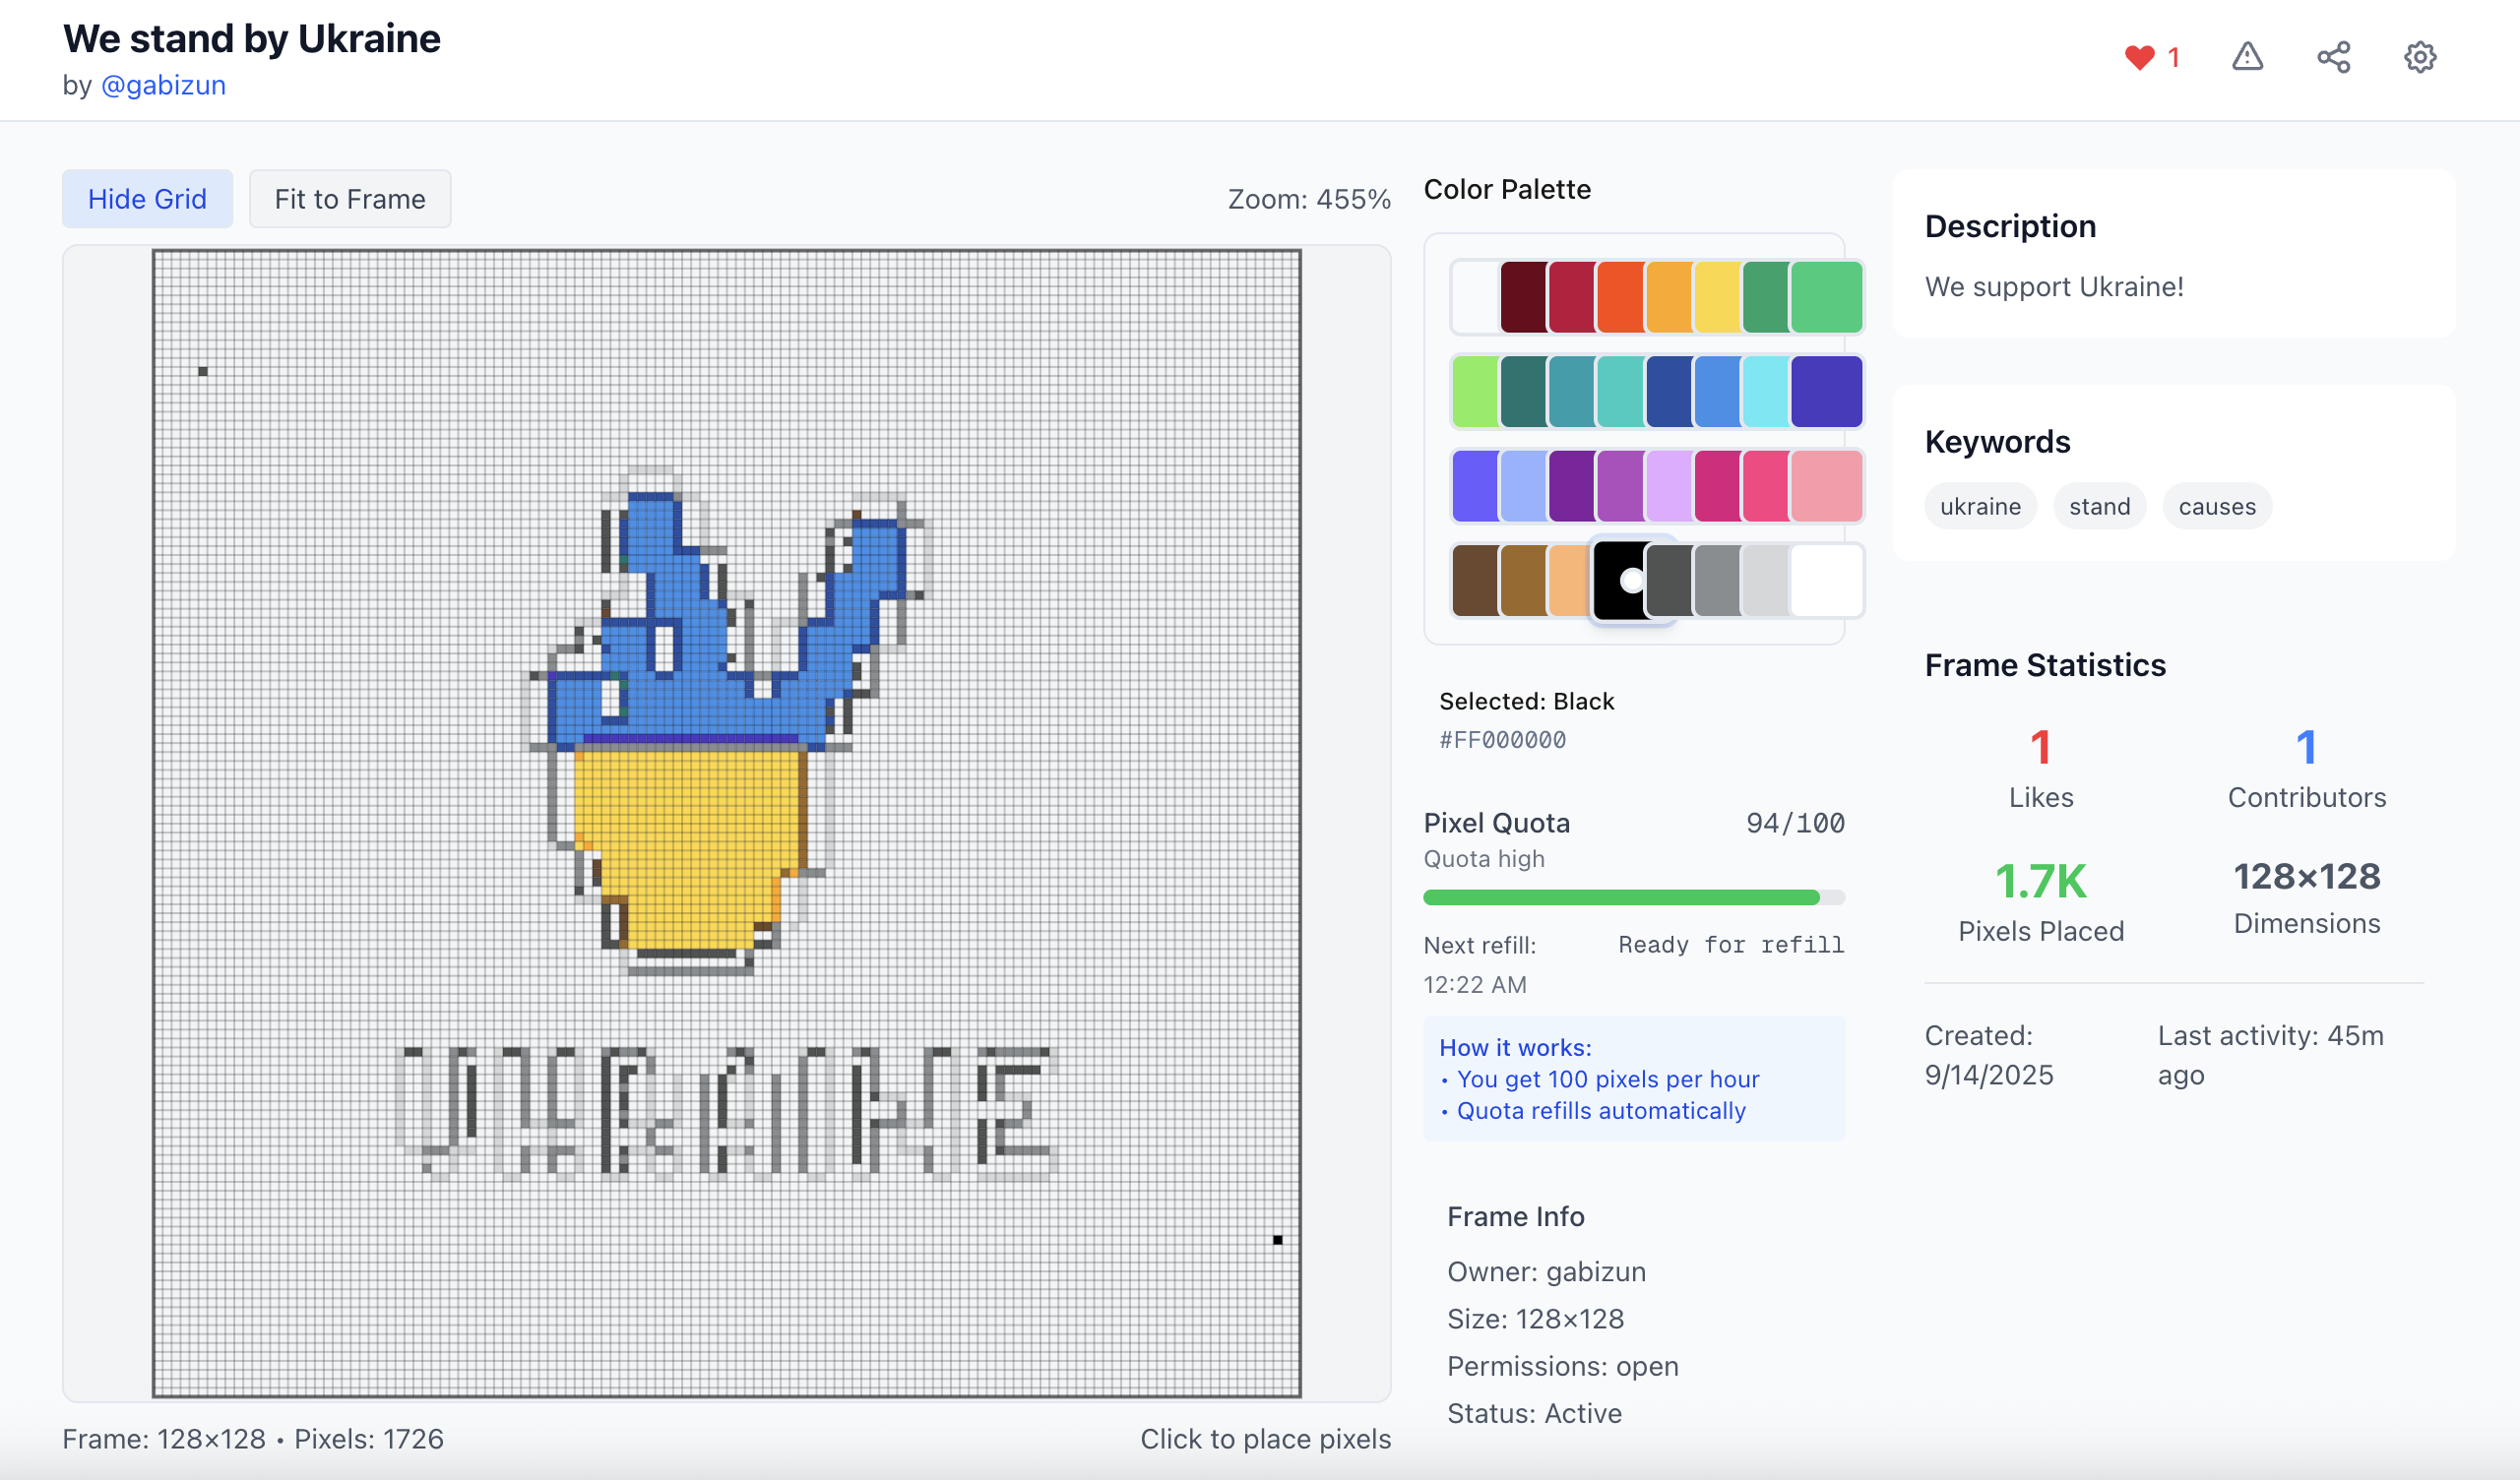Open the settings gear icon

point(2419,57)
